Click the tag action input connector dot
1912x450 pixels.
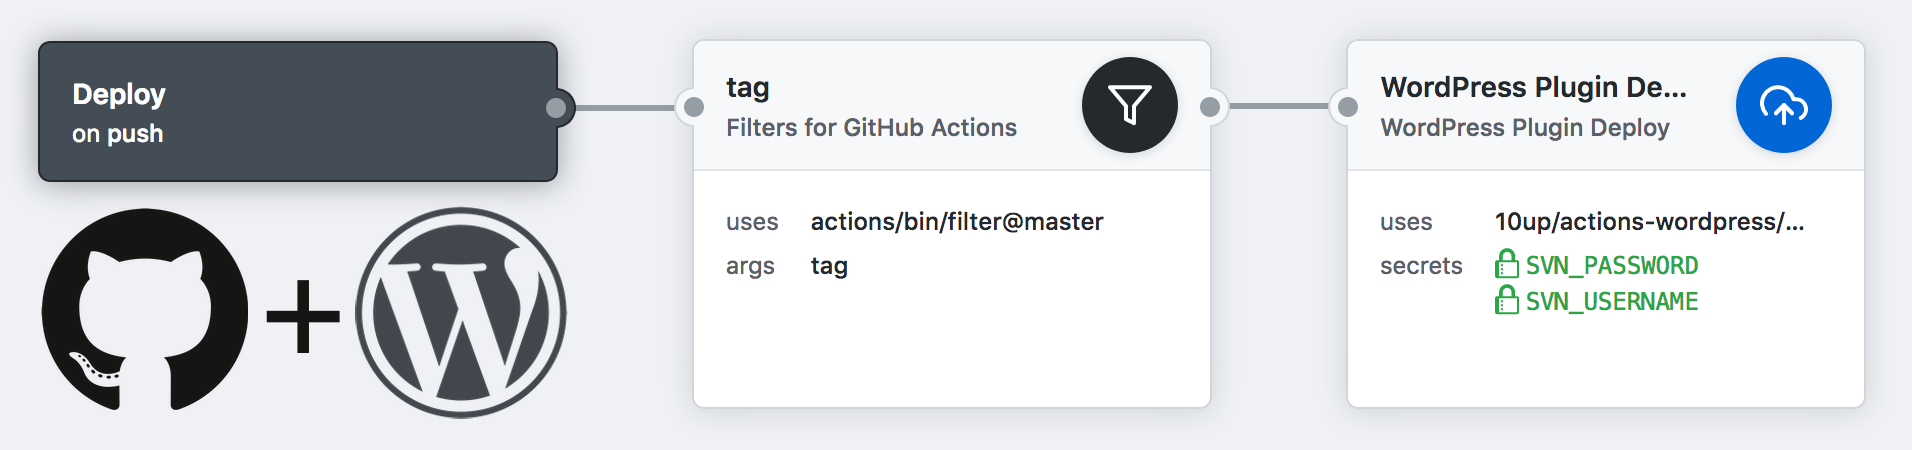coord(692,106)
